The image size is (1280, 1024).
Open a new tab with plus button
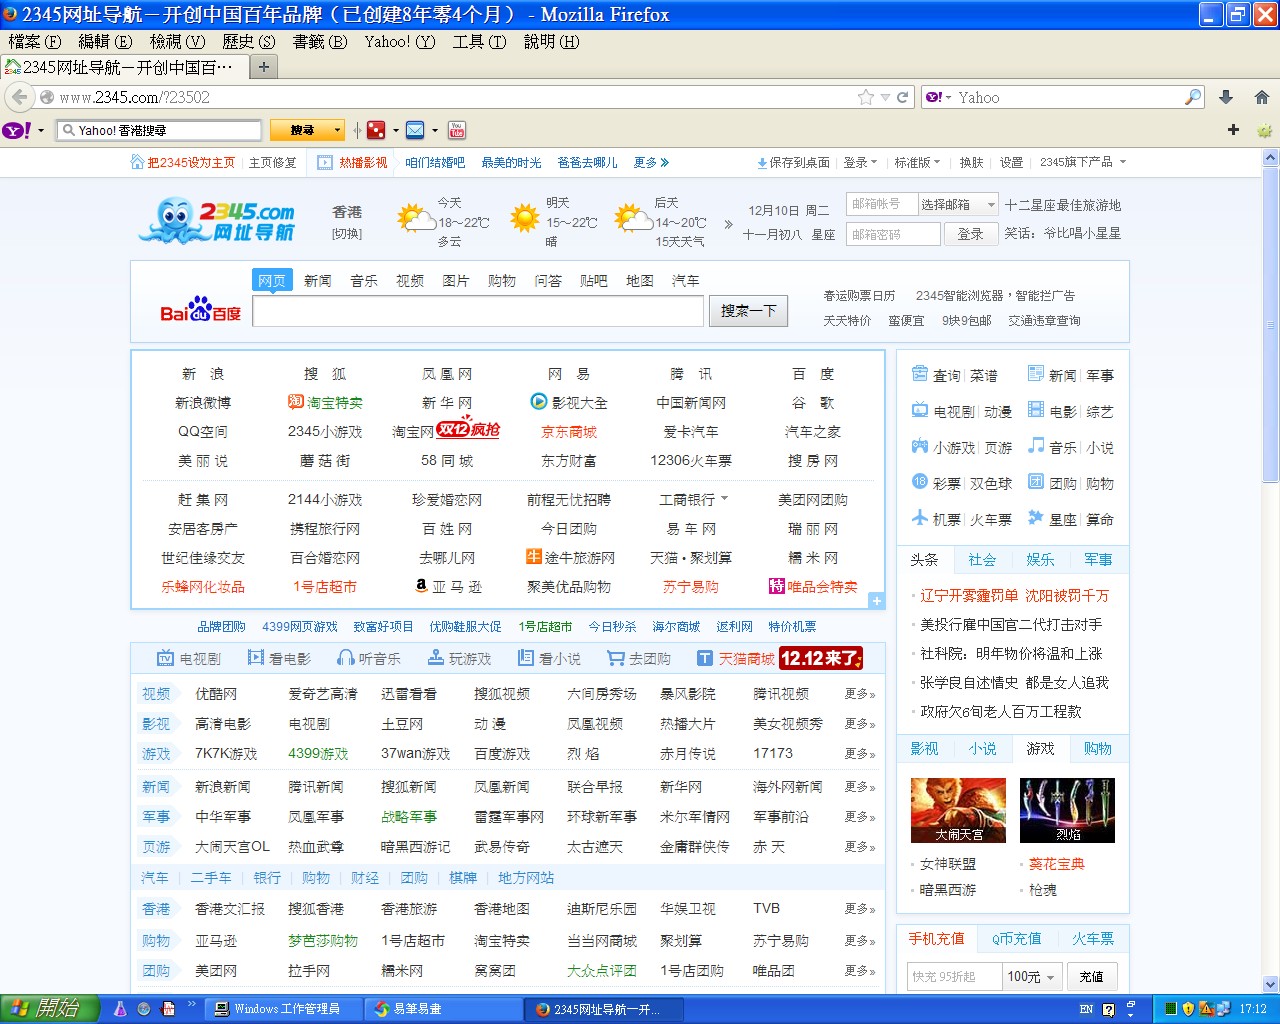(264, 67)
